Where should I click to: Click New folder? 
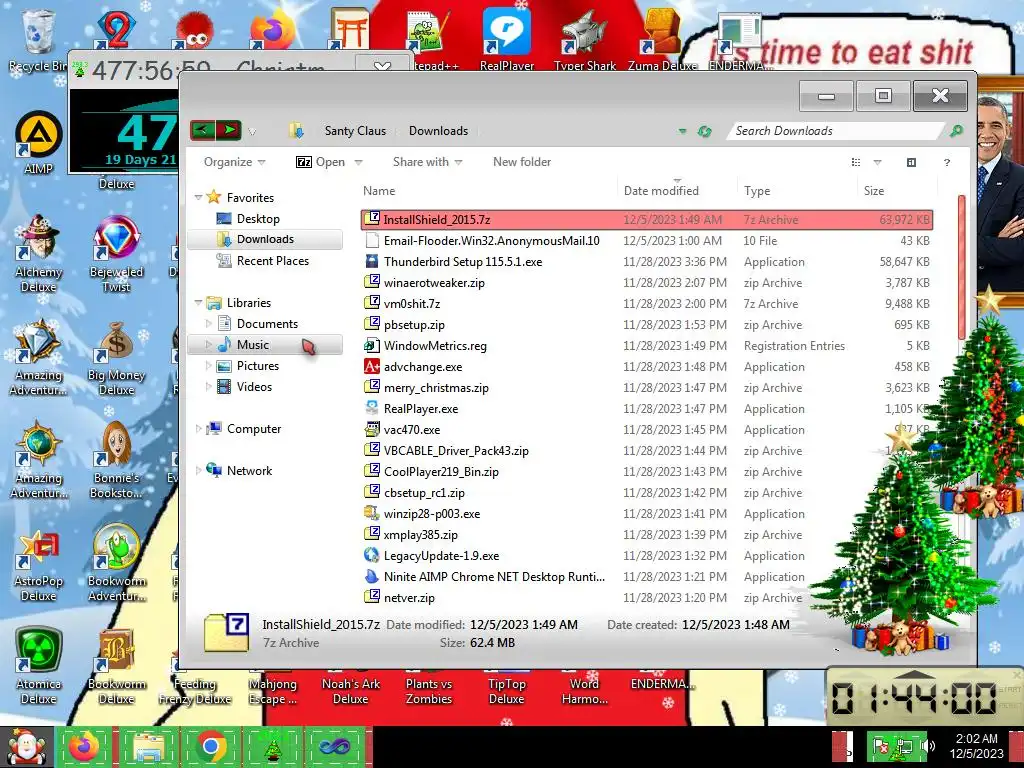(522, 162)
